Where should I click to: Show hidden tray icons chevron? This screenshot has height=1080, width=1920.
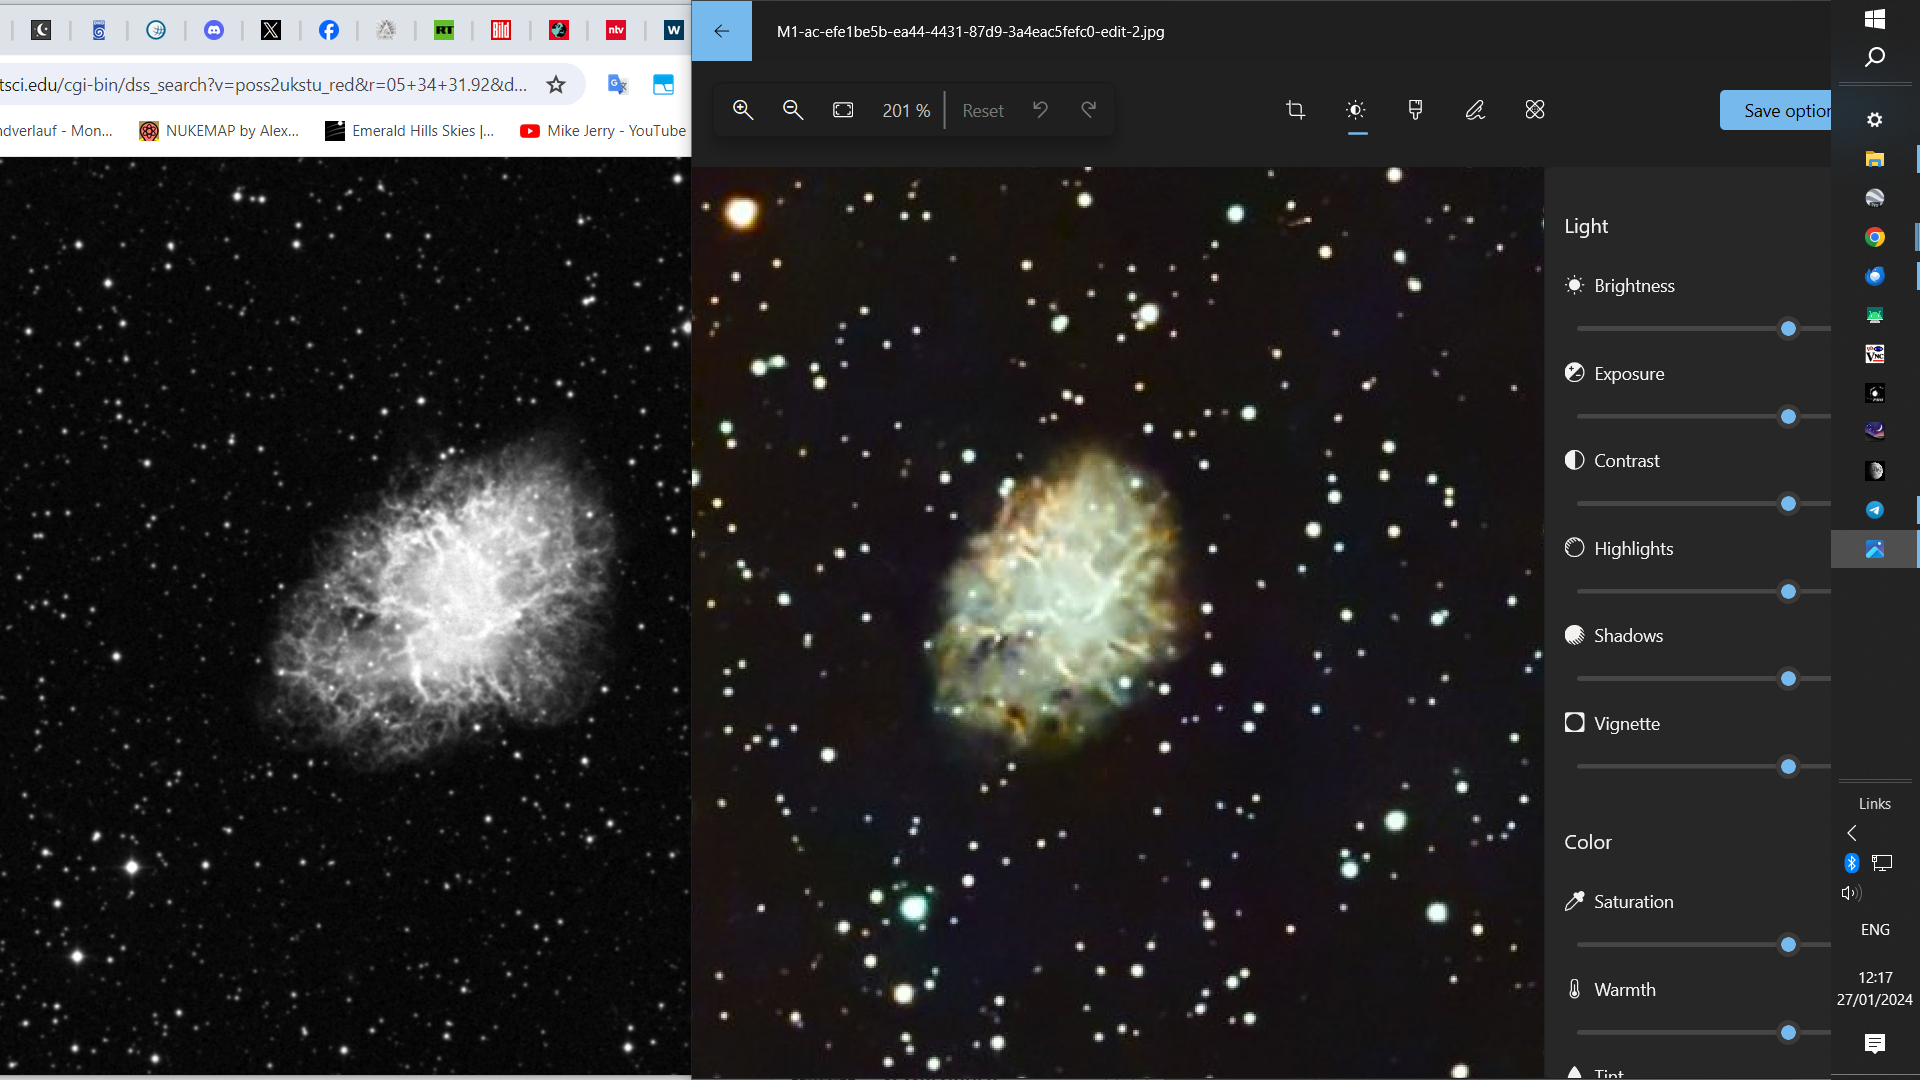tap(1852, 833)
